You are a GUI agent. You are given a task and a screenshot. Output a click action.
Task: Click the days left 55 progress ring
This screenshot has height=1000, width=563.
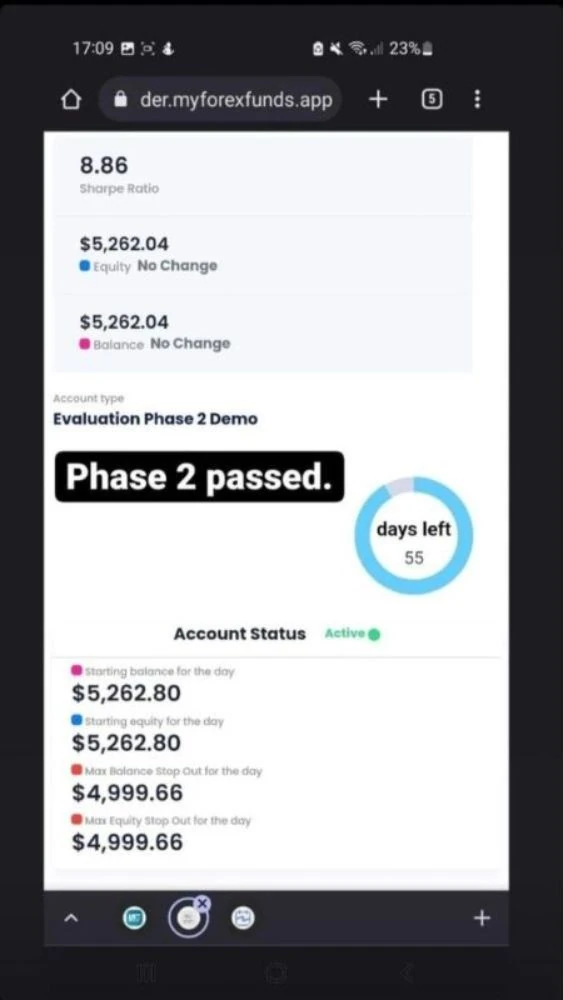pos(414,536)
